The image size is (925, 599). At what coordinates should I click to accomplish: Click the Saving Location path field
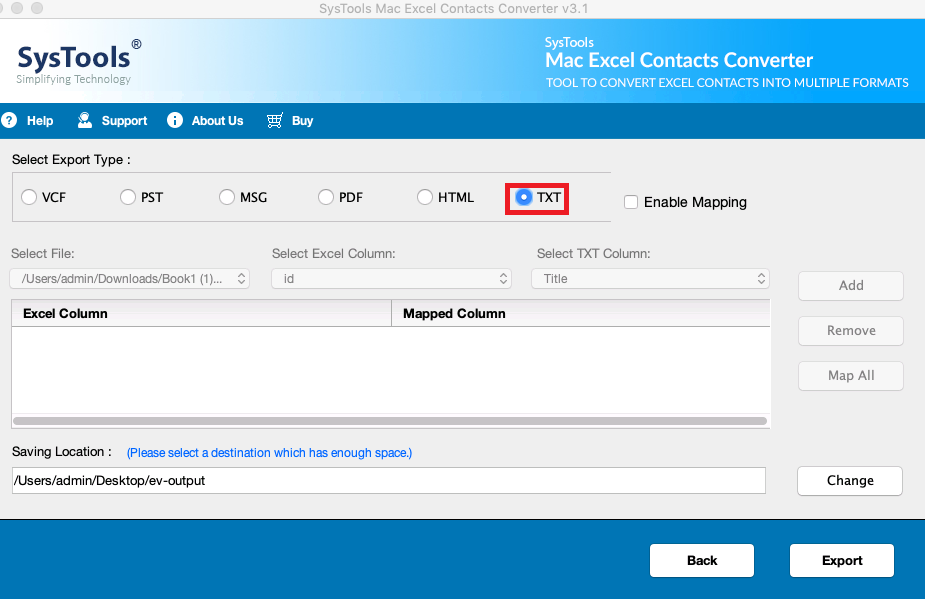(388, 480)
